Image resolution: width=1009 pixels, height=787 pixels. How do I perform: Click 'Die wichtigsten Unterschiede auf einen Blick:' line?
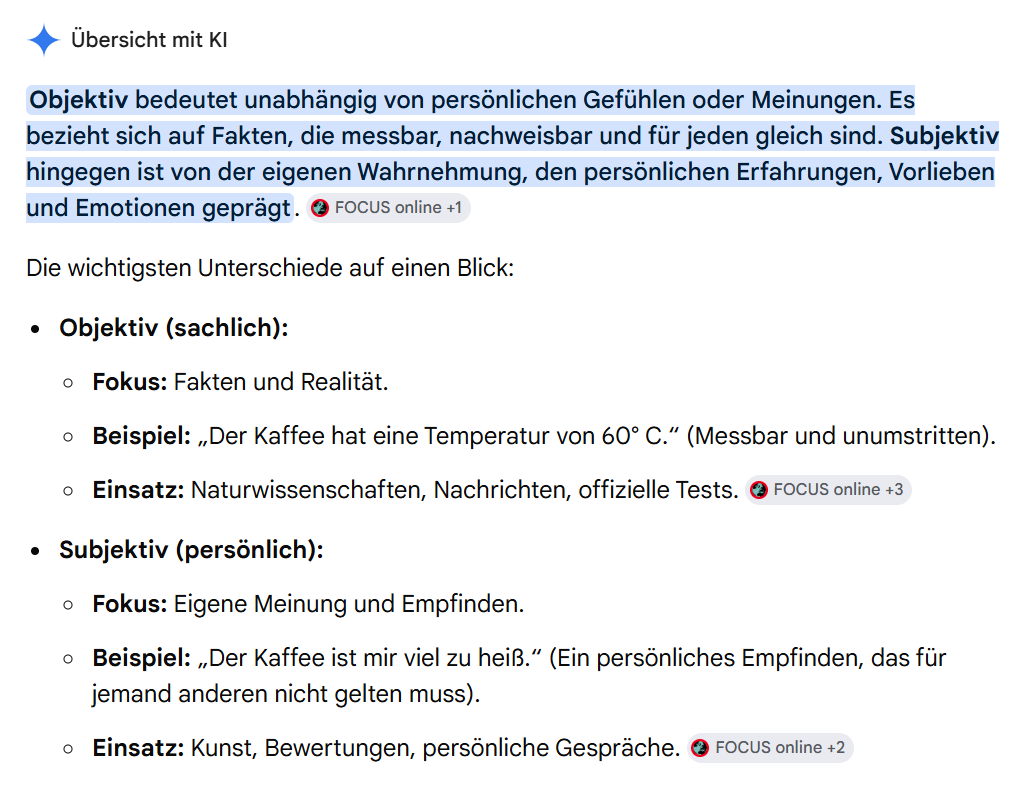[270, 268]
